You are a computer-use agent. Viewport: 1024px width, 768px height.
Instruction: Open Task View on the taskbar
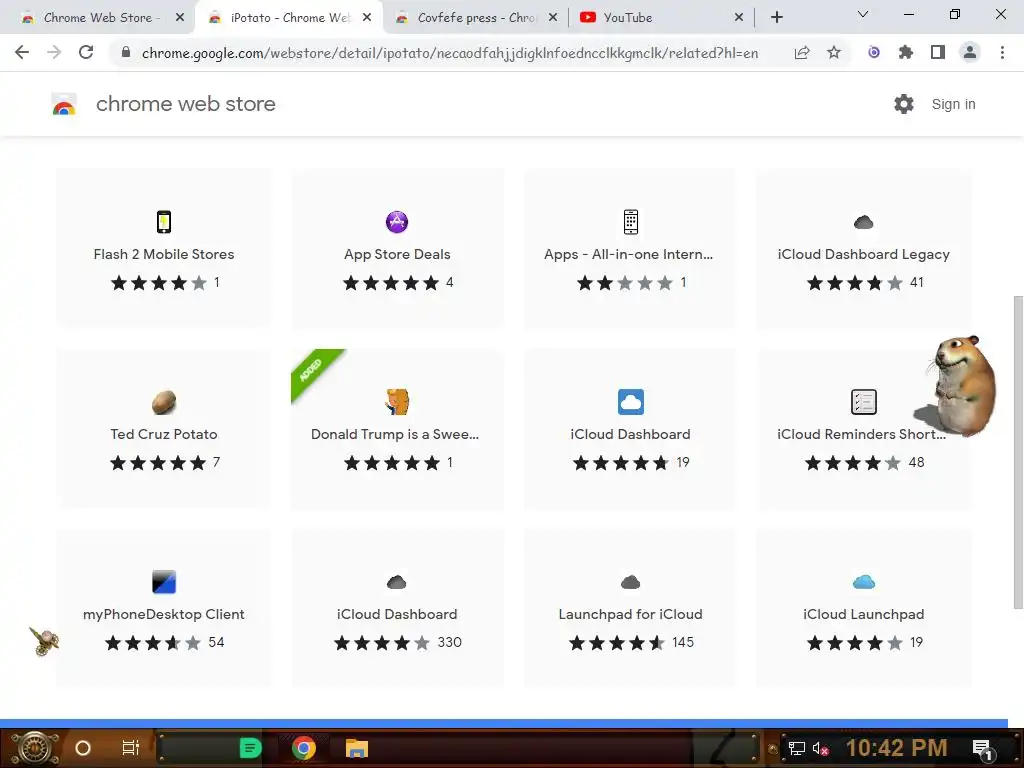(131, 748)
